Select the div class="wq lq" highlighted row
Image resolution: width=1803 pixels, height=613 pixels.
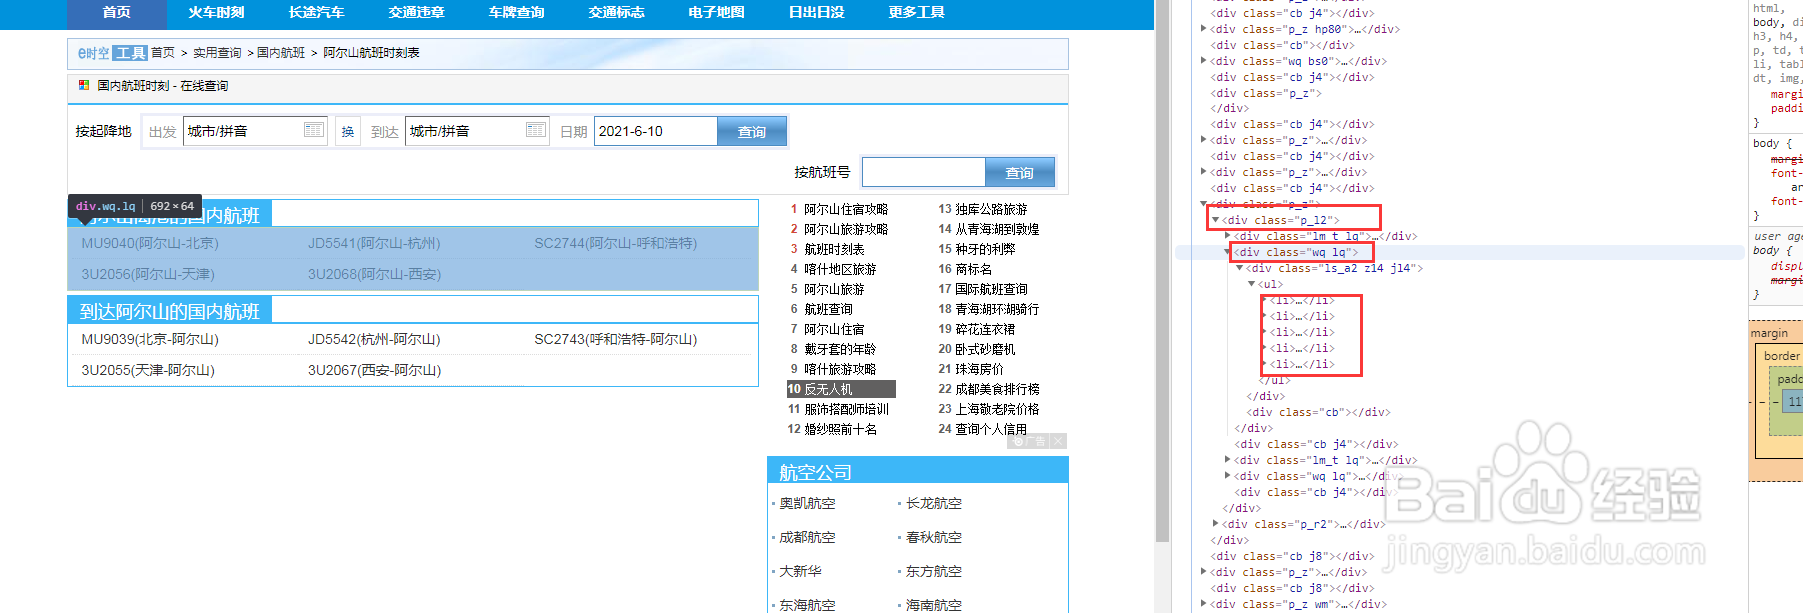tap(1460, 252)
